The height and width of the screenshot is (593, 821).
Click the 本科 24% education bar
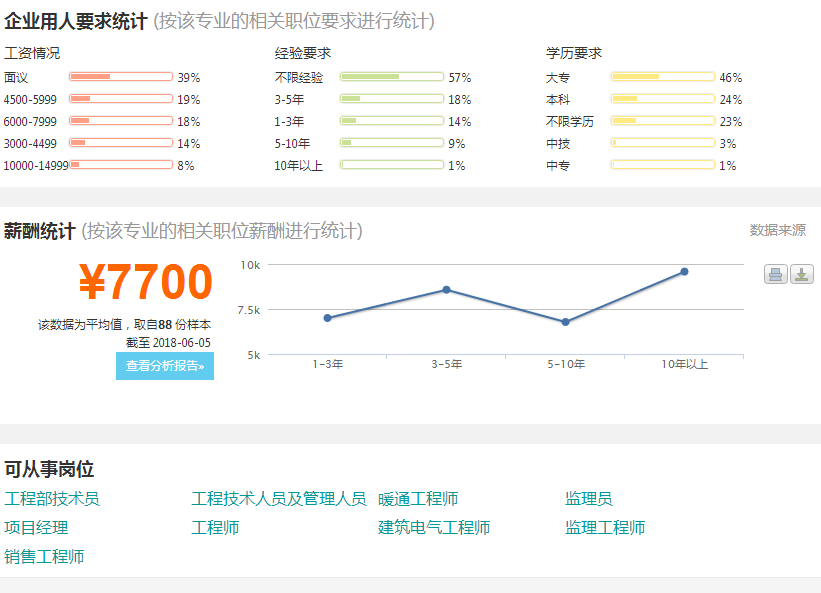[x=662, y=99]
